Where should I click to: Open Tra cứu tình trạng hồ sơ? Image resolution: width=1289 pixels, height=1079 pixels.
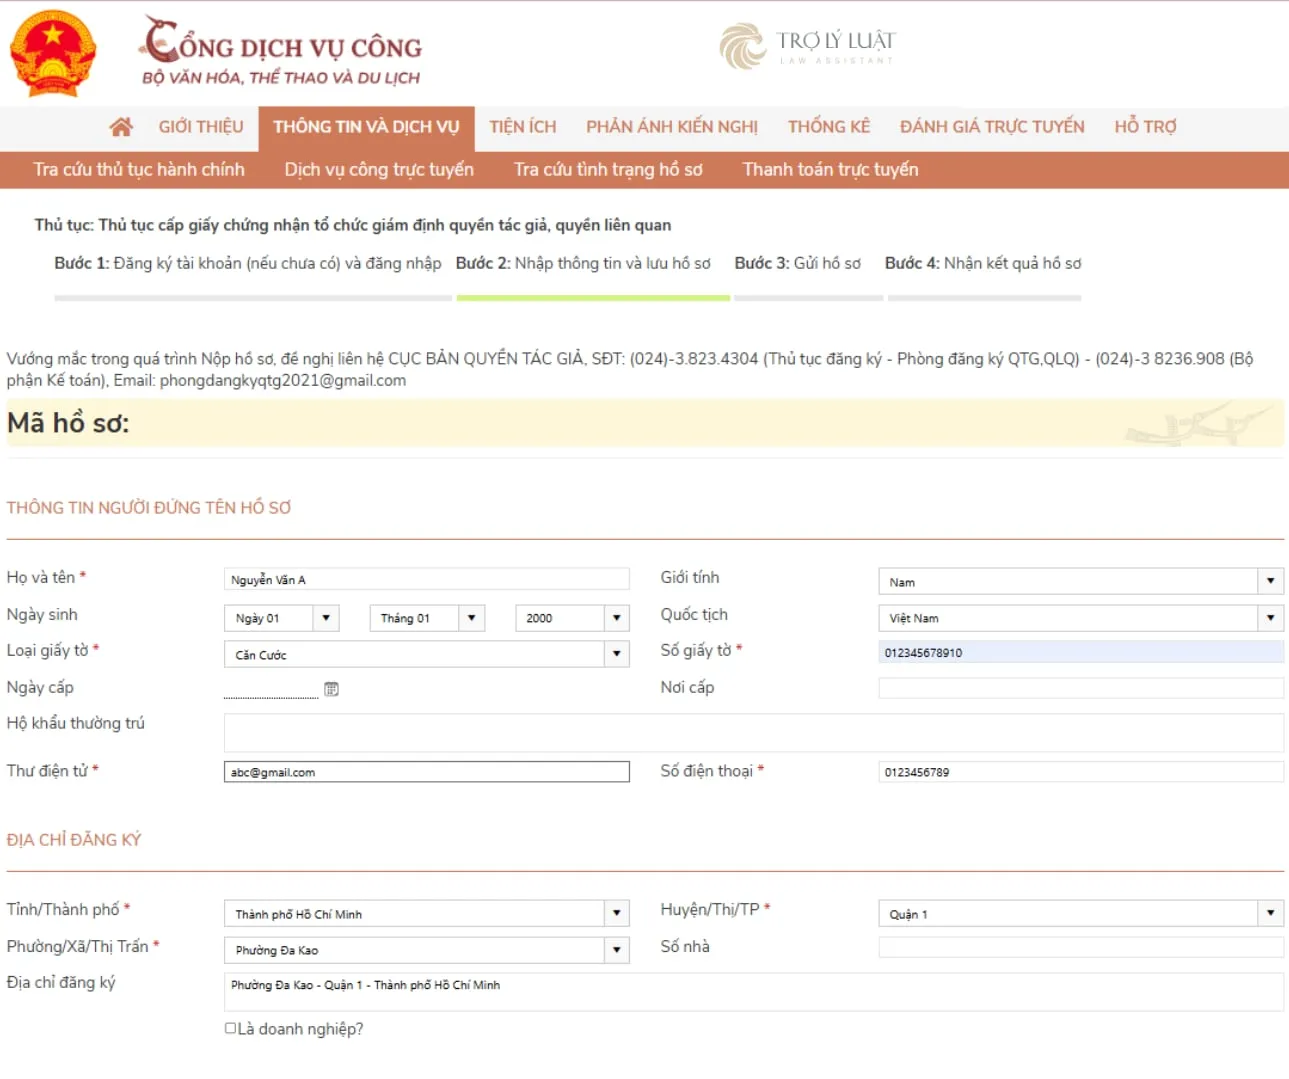point(608,170)
